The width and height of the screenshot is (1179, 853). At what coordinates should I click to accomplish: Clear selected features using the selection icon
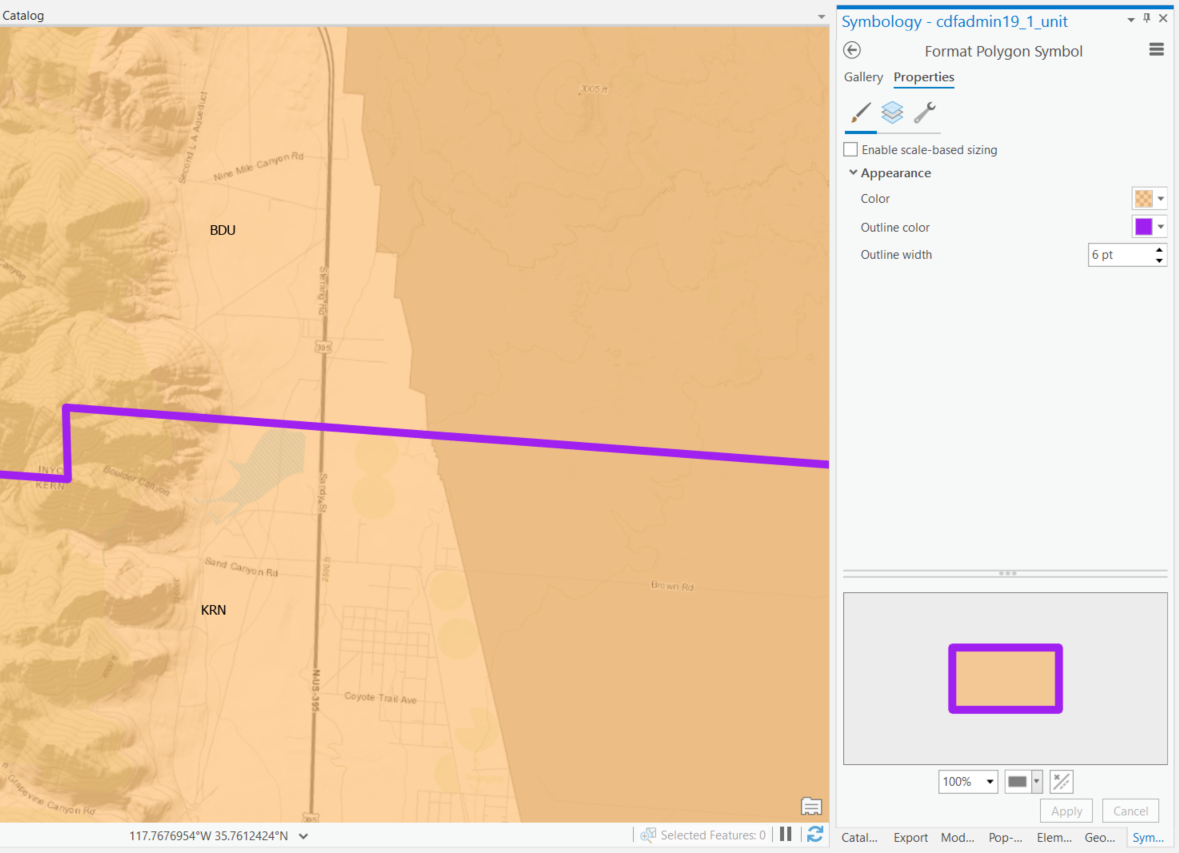[x=648, y=834]
